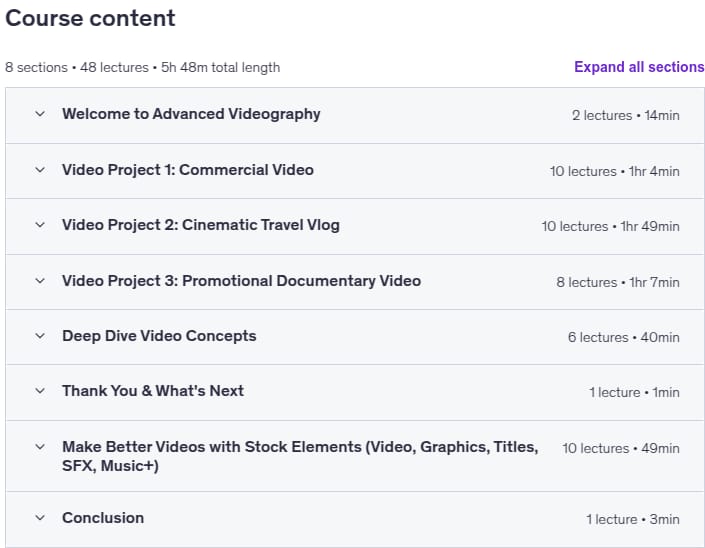The image size is (705, 548).
Task: Click the 10 lectures • 1hr 49min label
Action: pos(611,226)
